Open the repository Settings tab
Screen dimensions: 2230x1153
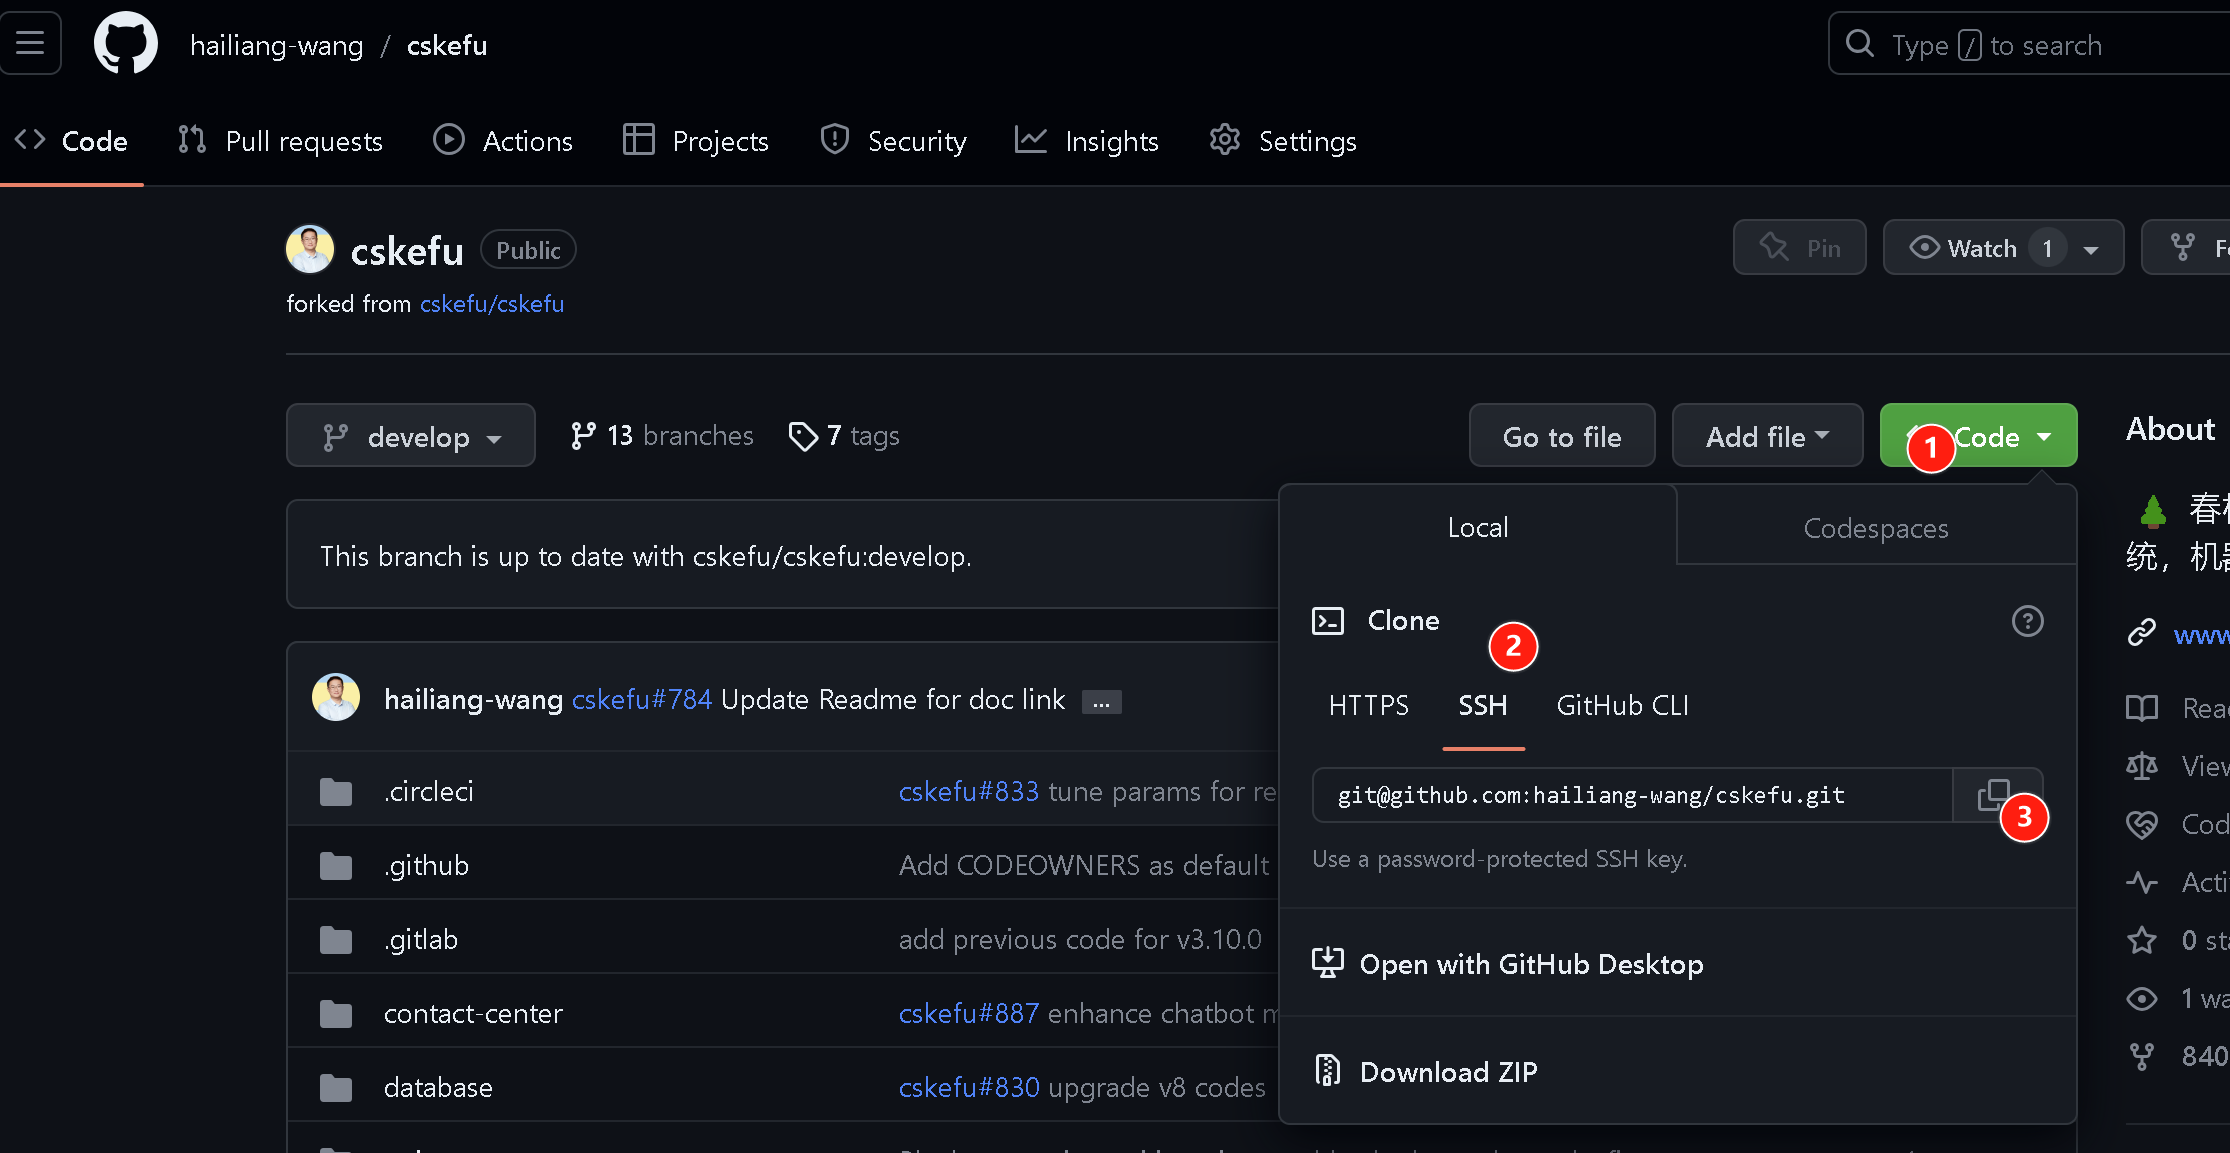(x=1283, y=141)
